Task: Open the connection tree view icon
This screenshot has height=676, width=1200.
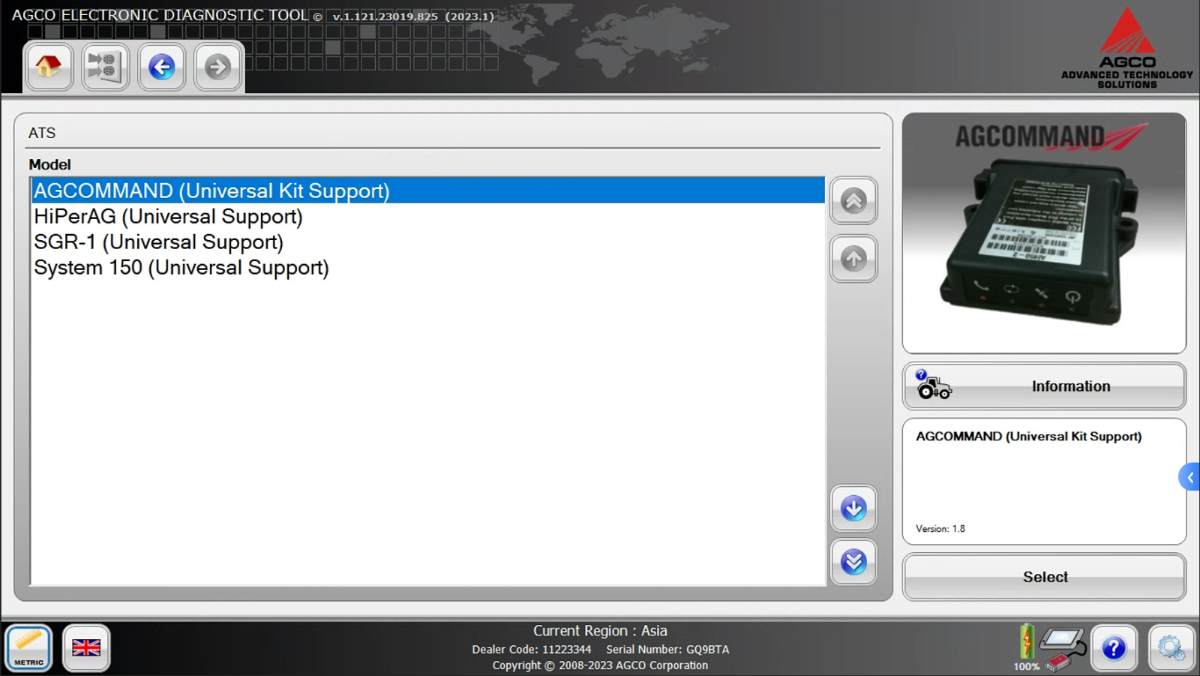Action: [105, 67]
